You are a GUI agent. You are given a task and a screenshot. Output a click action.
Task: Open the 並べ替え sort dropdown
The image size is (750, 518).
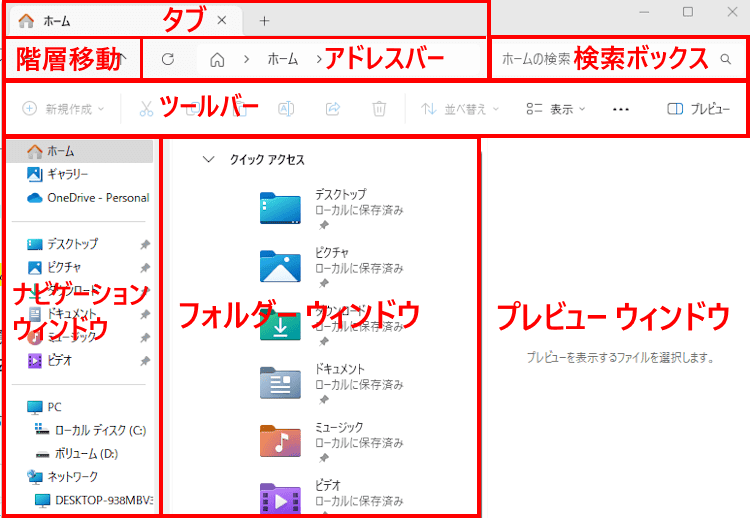460,109
